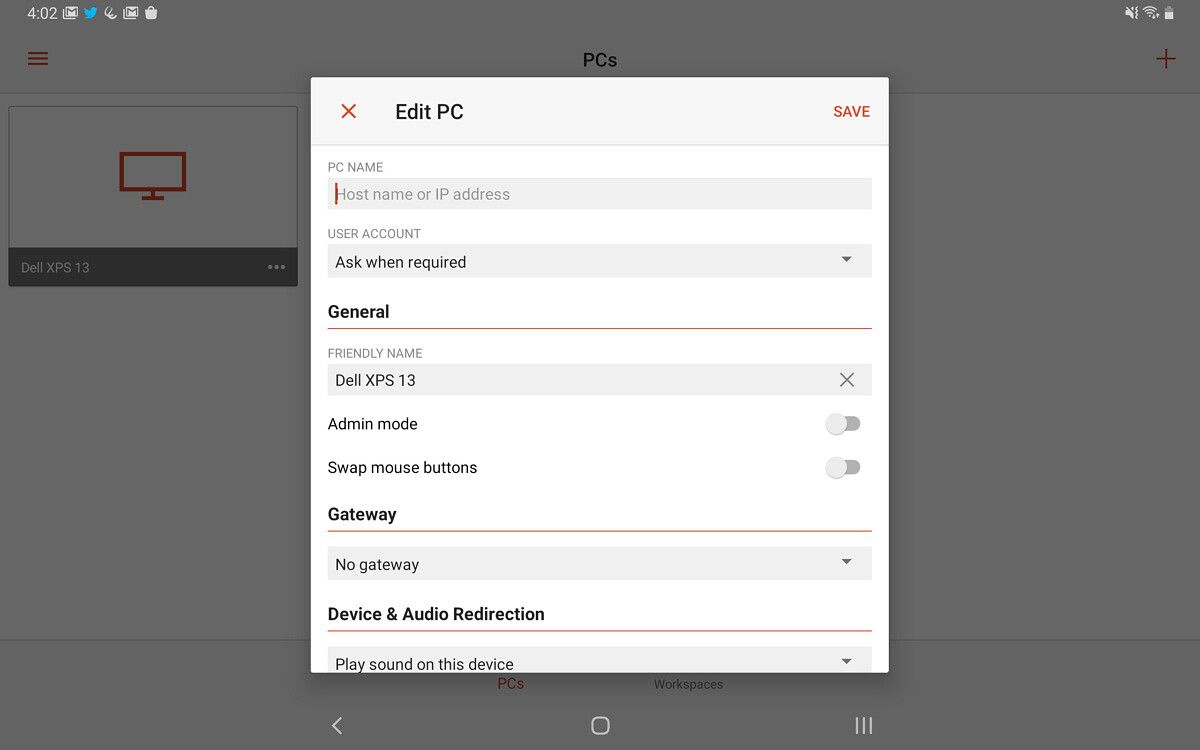This screenshot has height=750, width=1200.
Task: Tap the Android back navigation icon
Action: (337, 726)
